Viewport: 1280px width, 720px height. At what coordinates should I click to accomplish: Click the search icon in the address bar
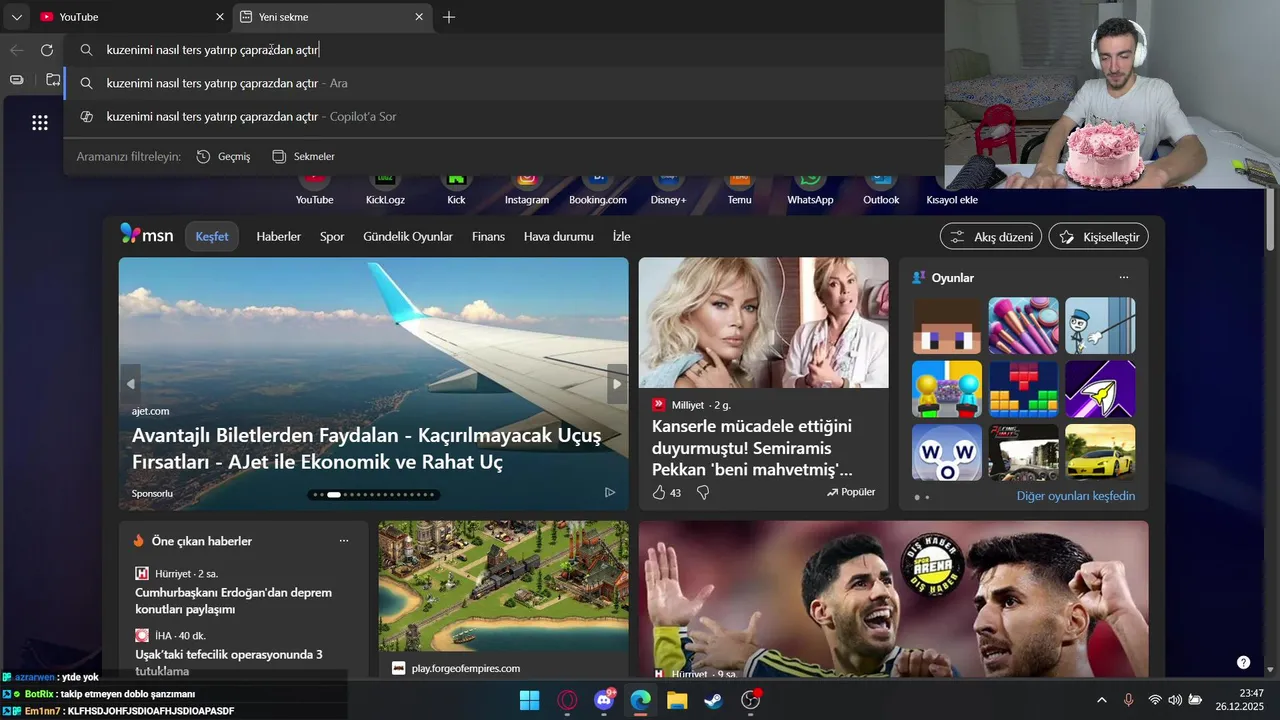pyautogui.click(x=87, y=50)
